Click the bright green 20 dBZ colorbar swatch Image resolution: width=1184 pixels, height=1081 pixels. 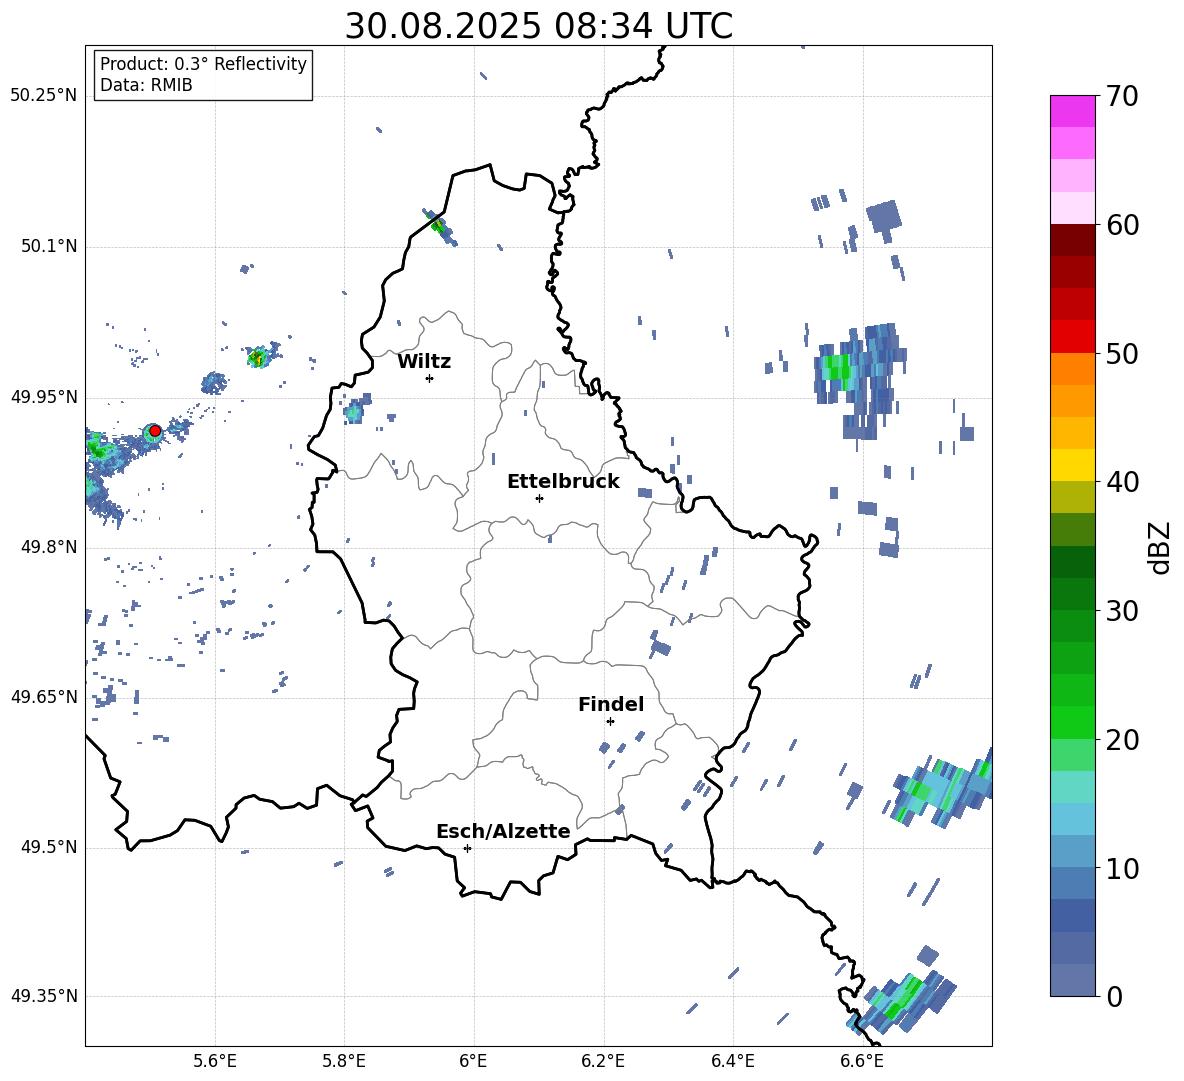click(x=1072, y=722)
